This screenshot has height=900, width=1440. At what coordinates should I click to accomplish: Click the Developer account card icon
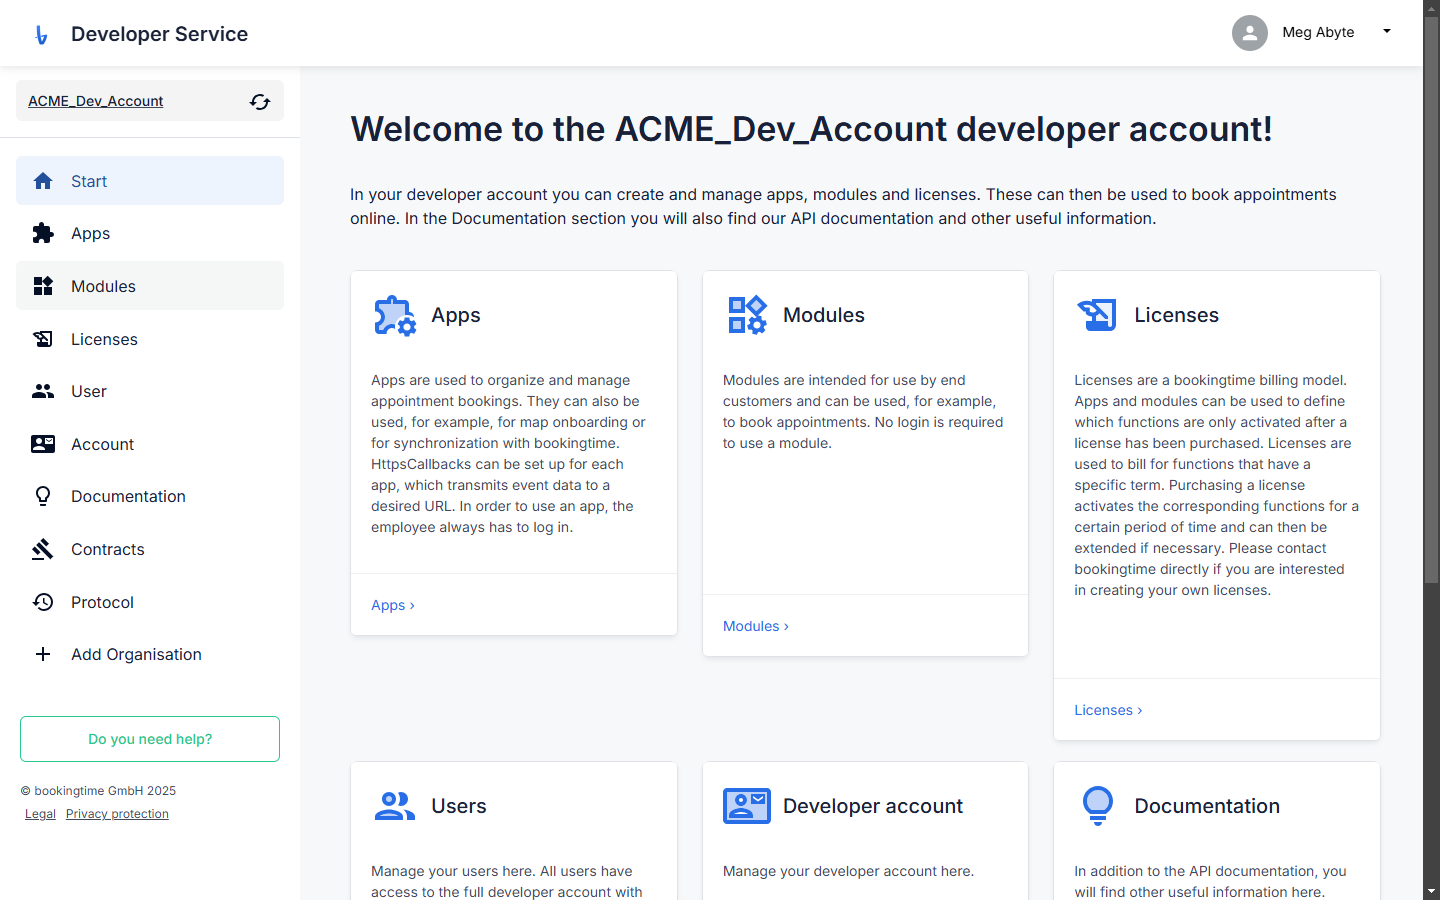tap(747, 806)
